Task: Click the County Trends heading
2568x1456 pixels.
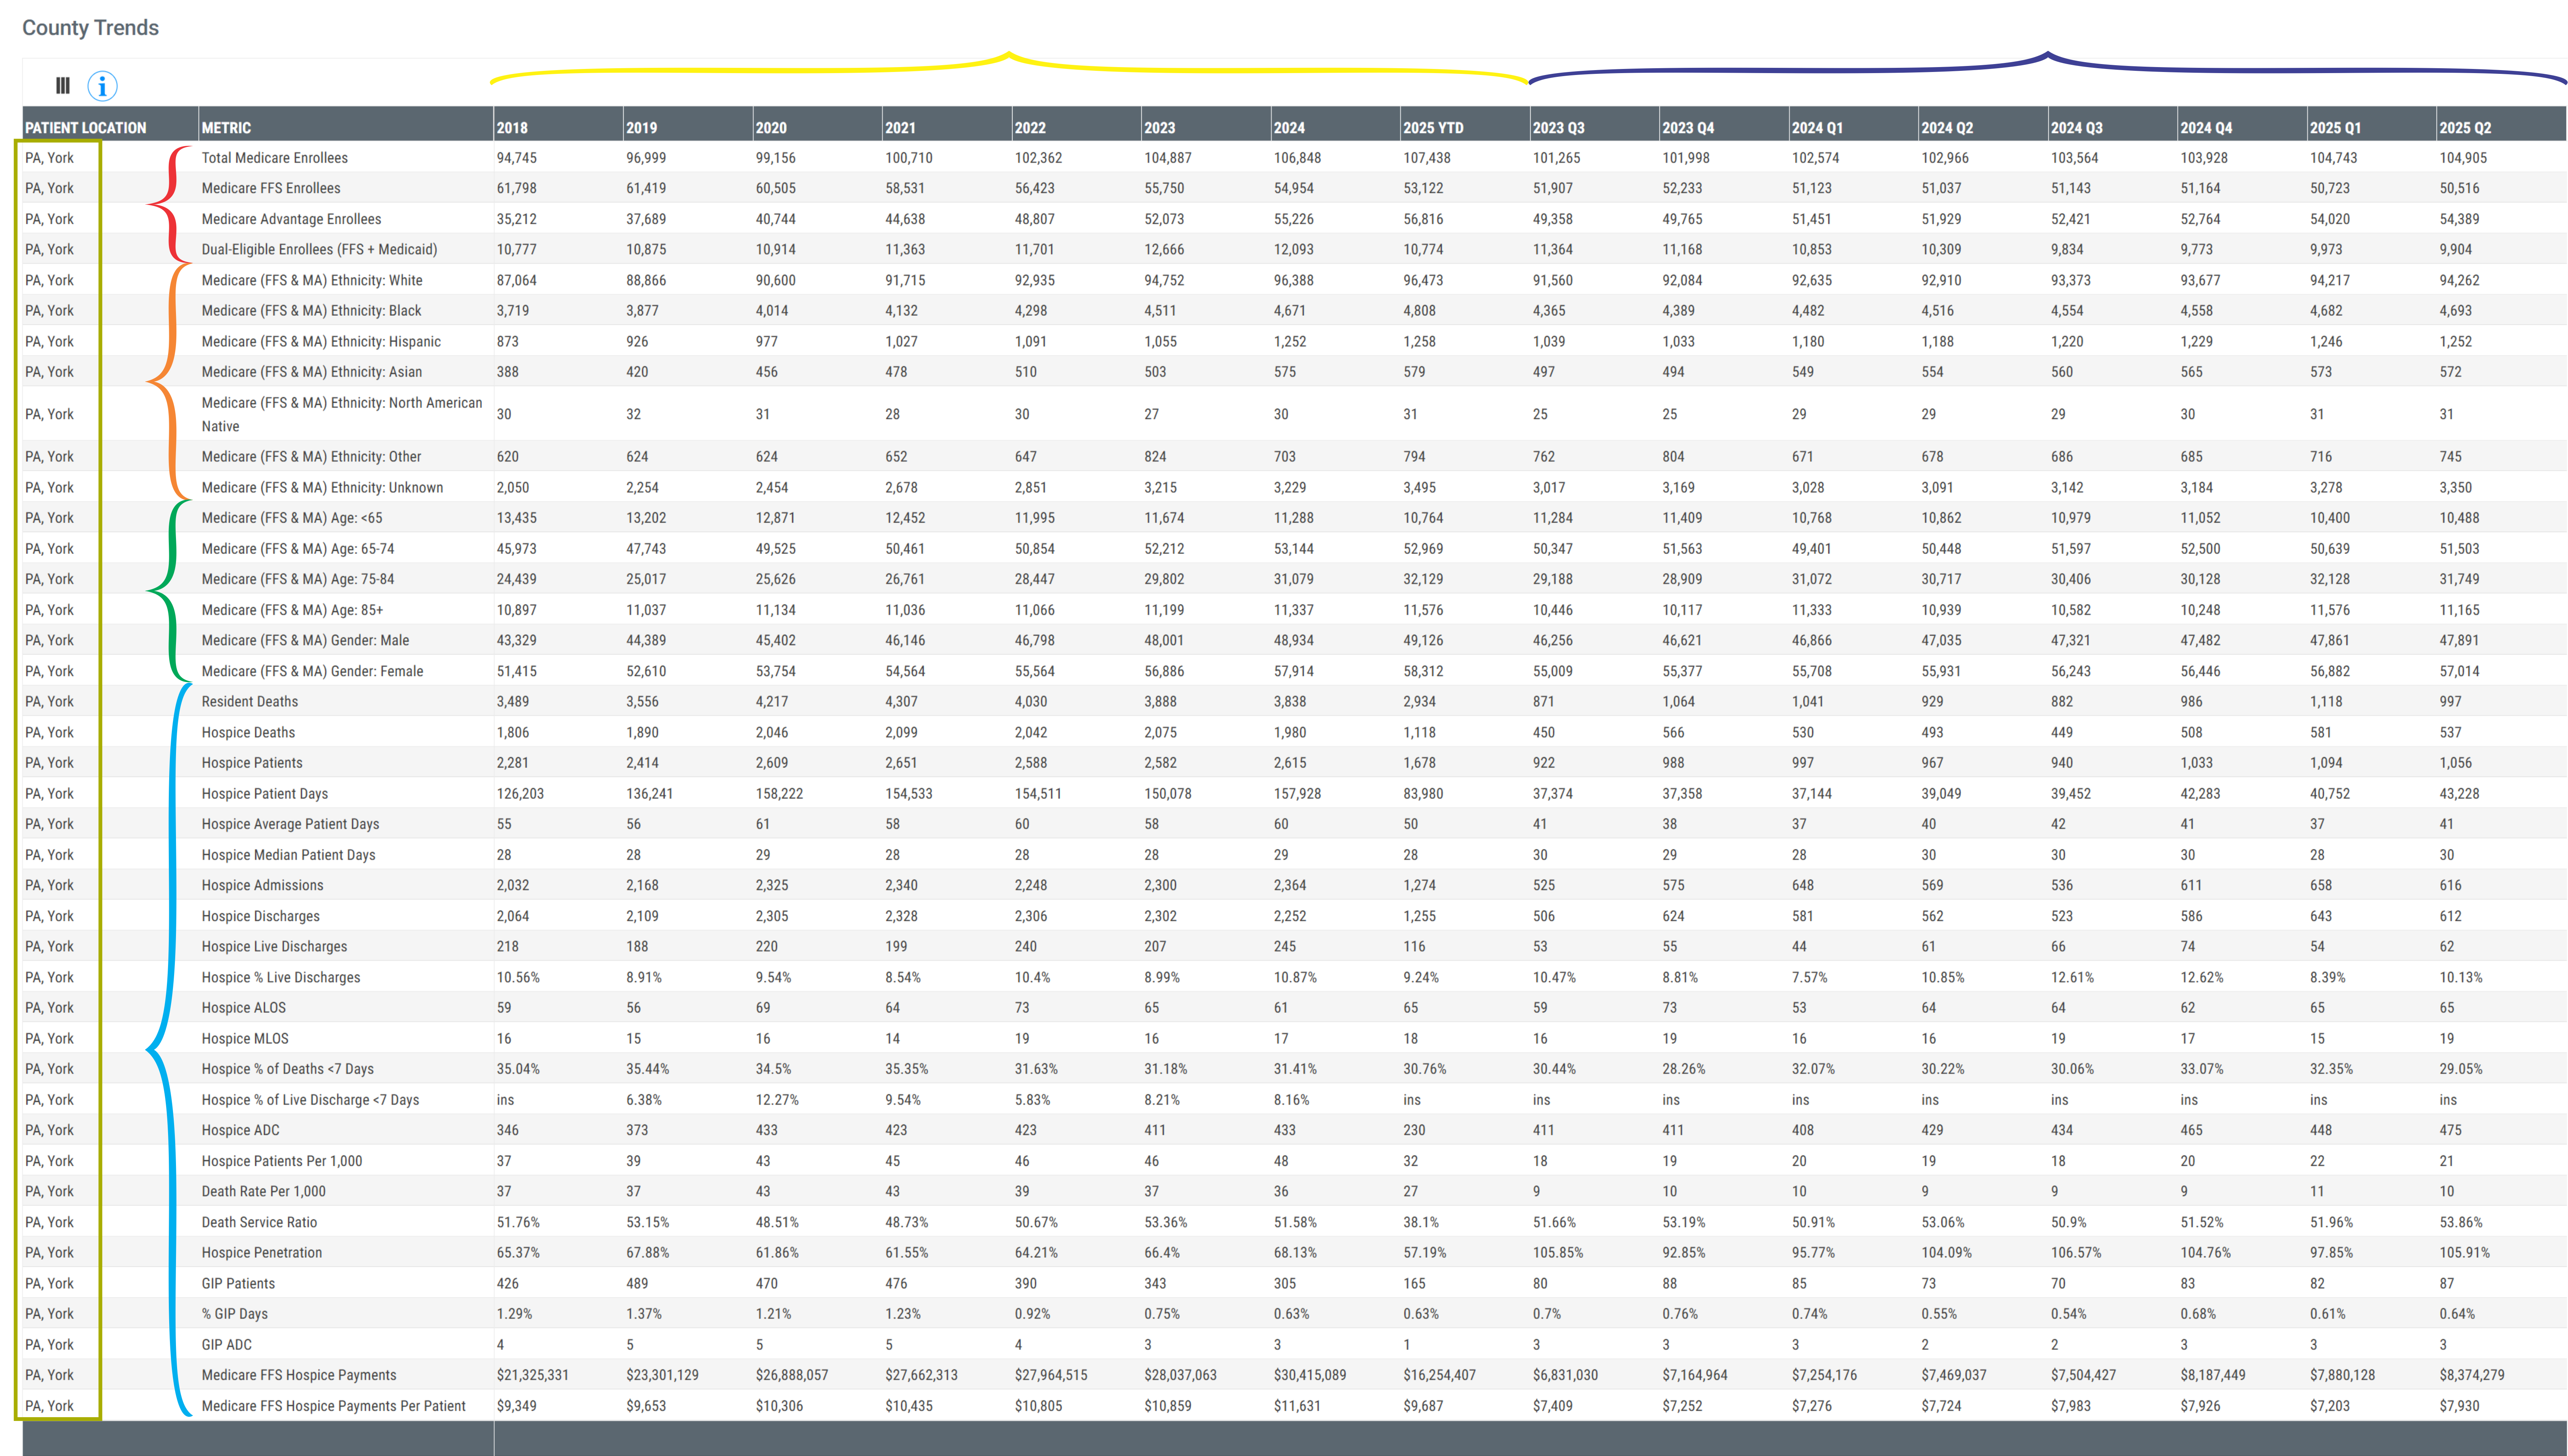Action: pyautogui.click(x=90, y=28)
